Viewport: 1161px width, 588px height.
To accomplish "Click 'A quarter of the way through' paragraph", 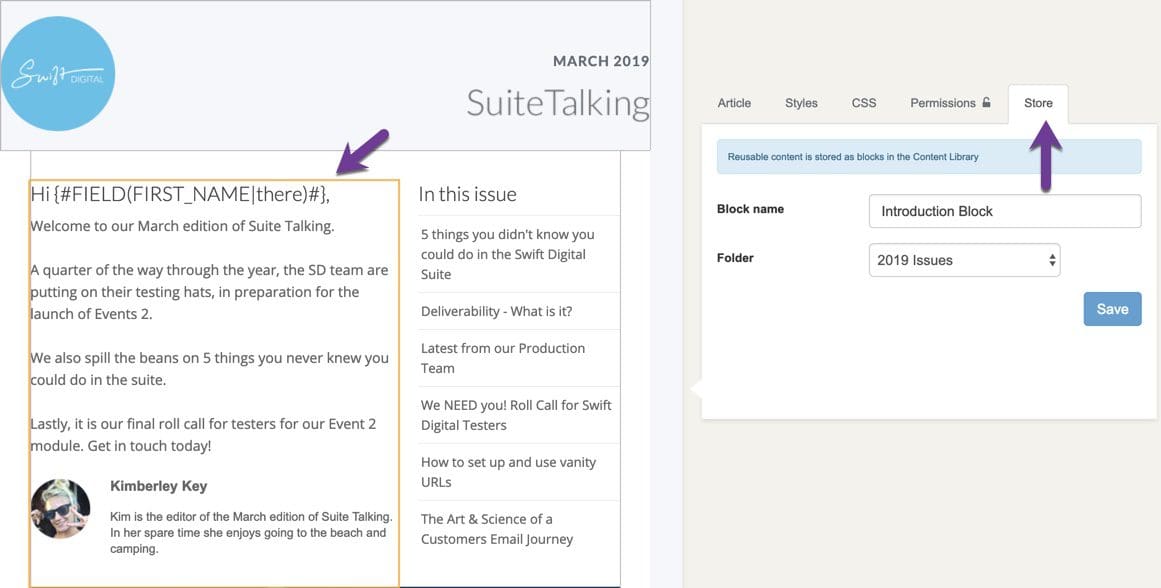I will tap(210, 292).
